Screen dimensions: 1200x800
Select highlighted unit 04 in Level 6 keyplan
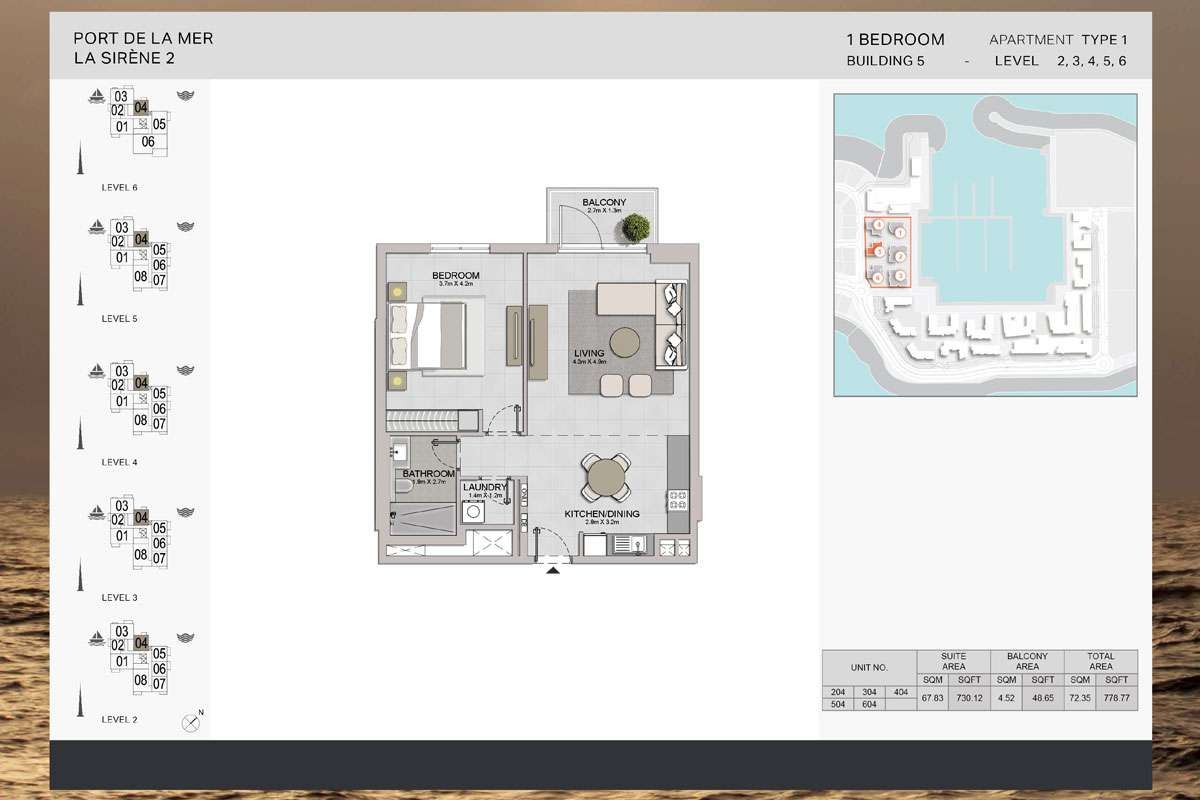click(141, 108)
